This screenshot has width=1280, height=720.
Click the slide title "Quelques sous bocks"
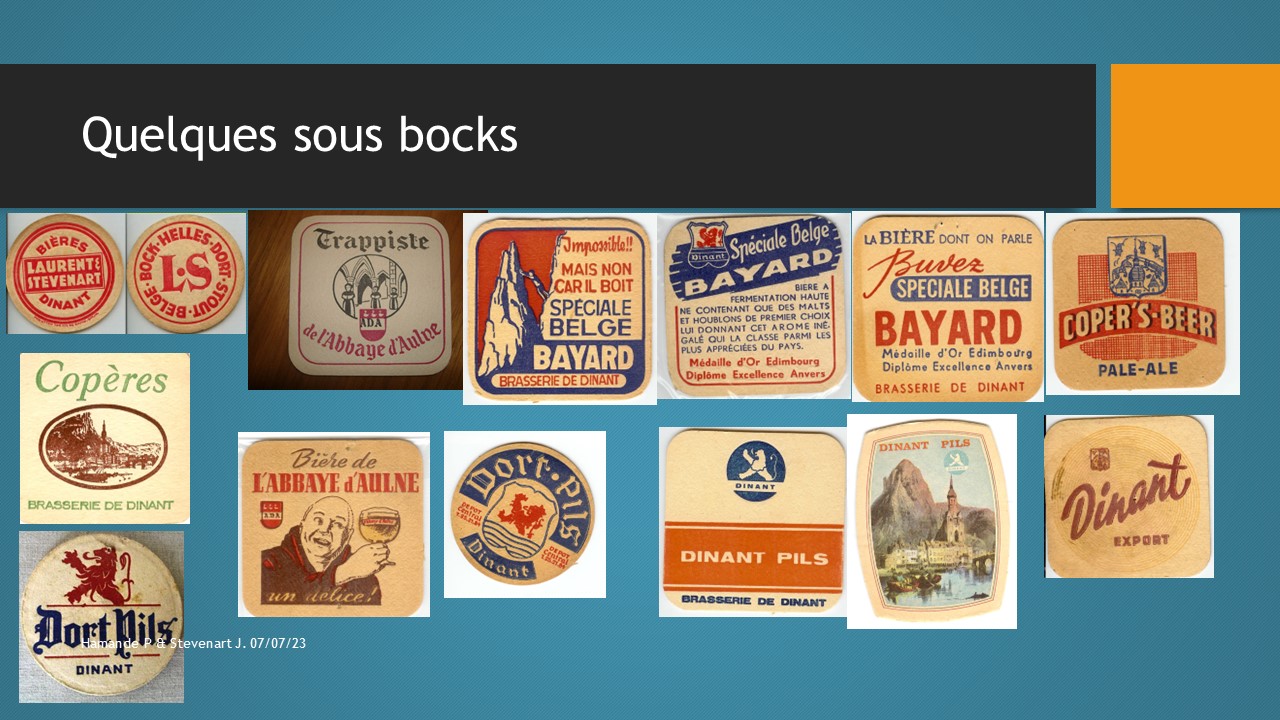click(x=300, y=135)
